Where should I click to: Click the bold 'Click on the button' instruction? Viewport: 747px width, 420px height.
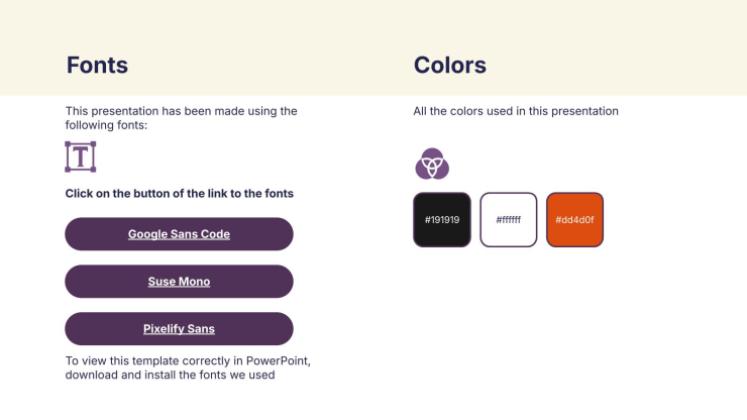179,193
